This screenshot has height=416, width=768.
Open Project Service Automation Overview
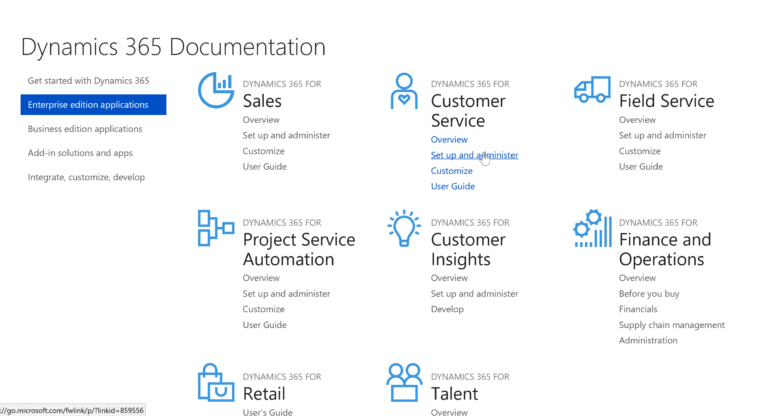(261, 278)
